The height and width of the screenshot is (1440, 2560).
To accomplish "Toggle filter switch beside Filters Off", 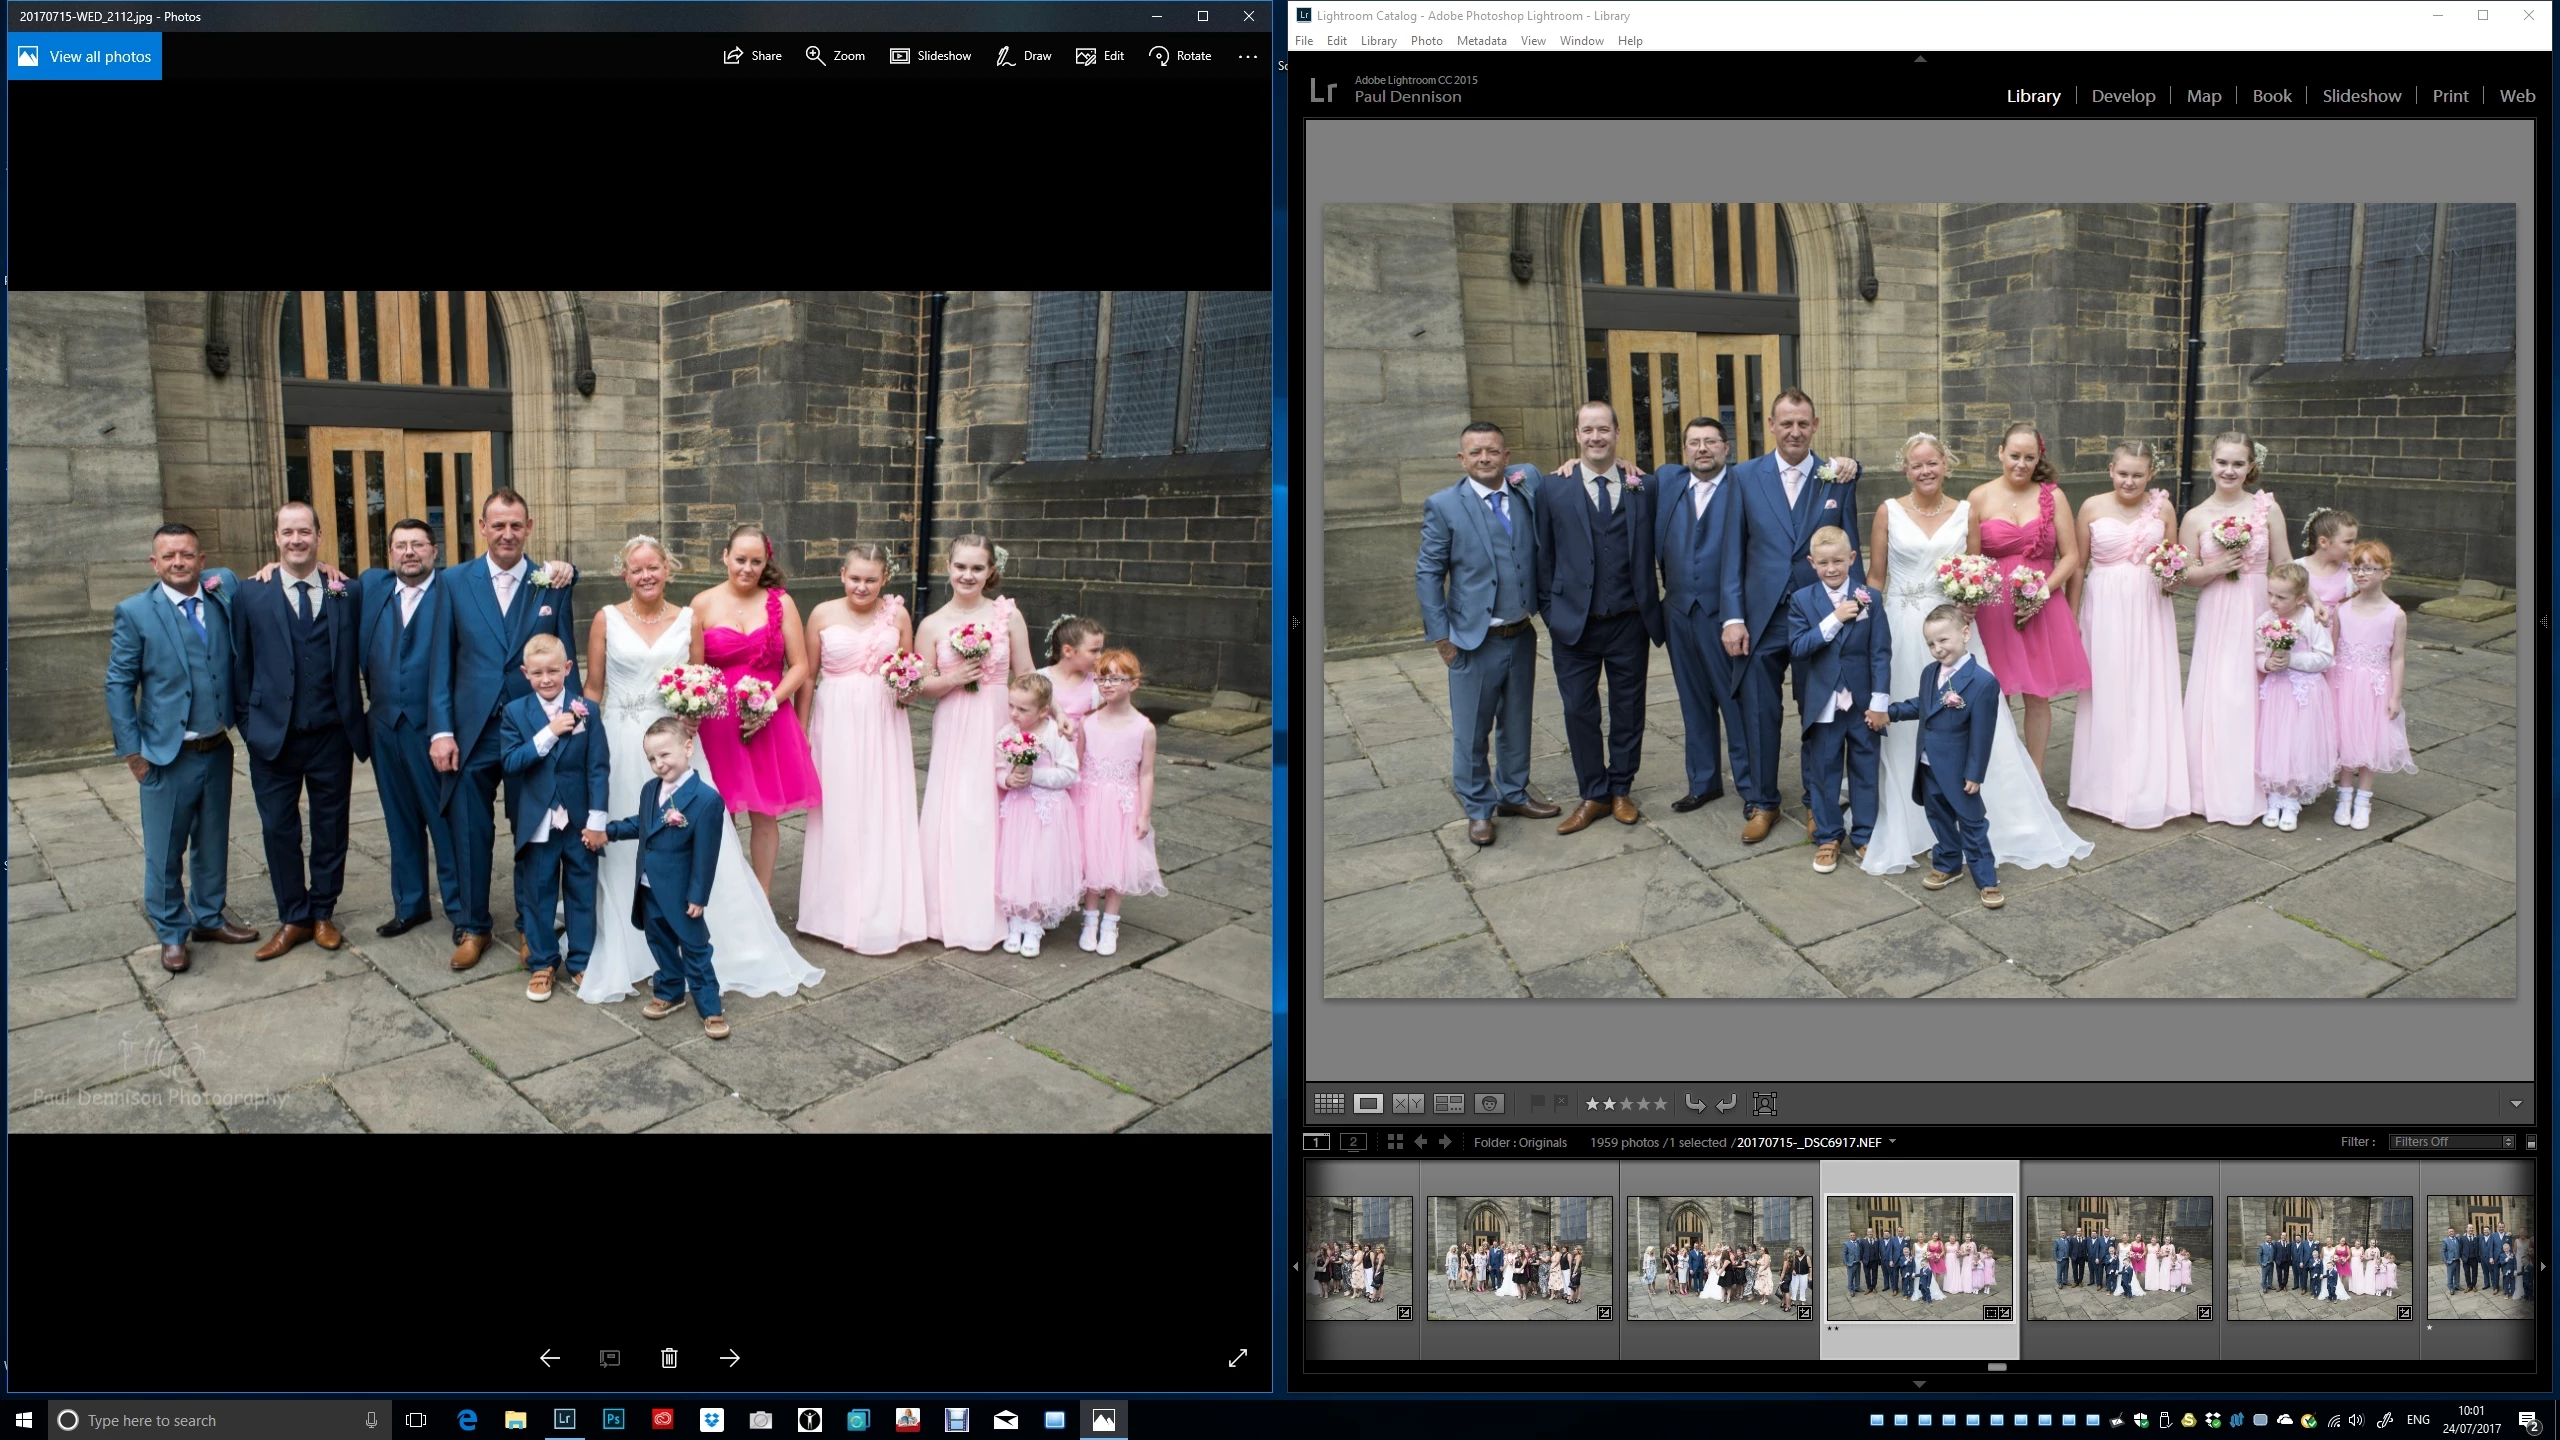I will click(x=2531, y=1142).
